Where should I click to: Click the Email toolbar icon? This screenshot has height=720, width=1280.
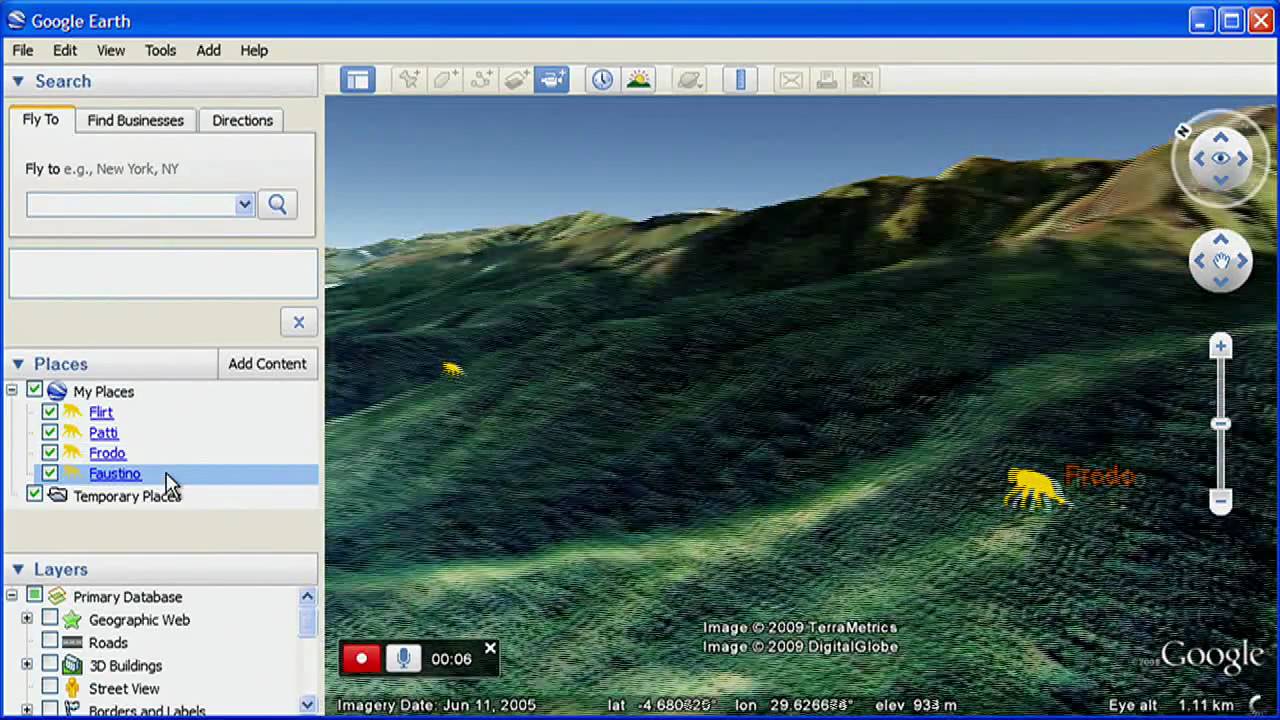pos(791,80)
